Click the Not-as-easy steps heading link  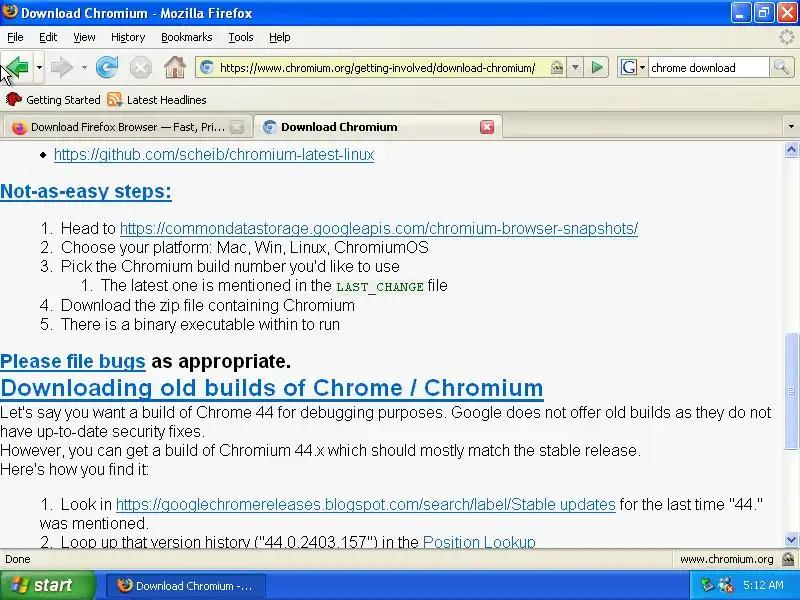[x=86, y=191]
